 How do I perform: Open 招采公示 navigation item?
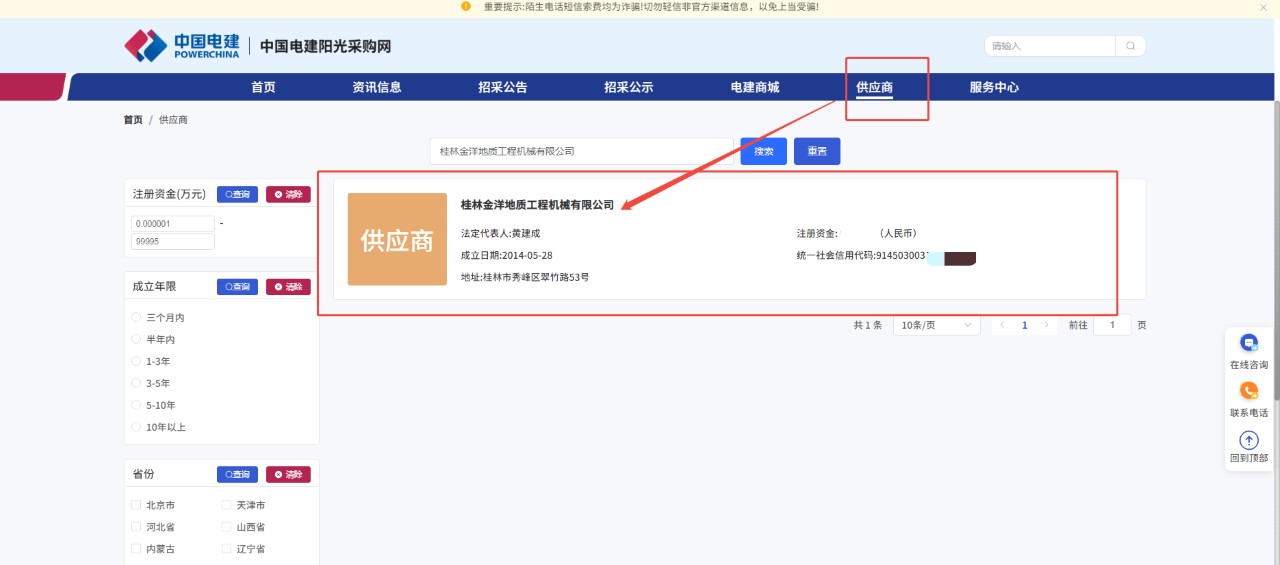[629, 87]
